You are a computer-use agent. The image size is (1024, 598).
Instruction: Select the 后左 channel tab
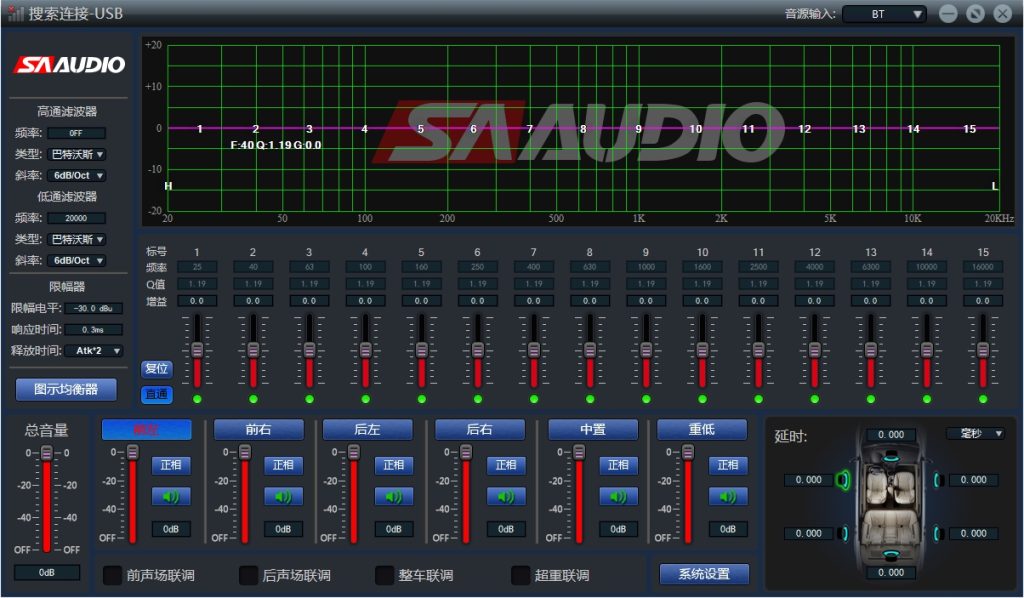coord(368,430)
